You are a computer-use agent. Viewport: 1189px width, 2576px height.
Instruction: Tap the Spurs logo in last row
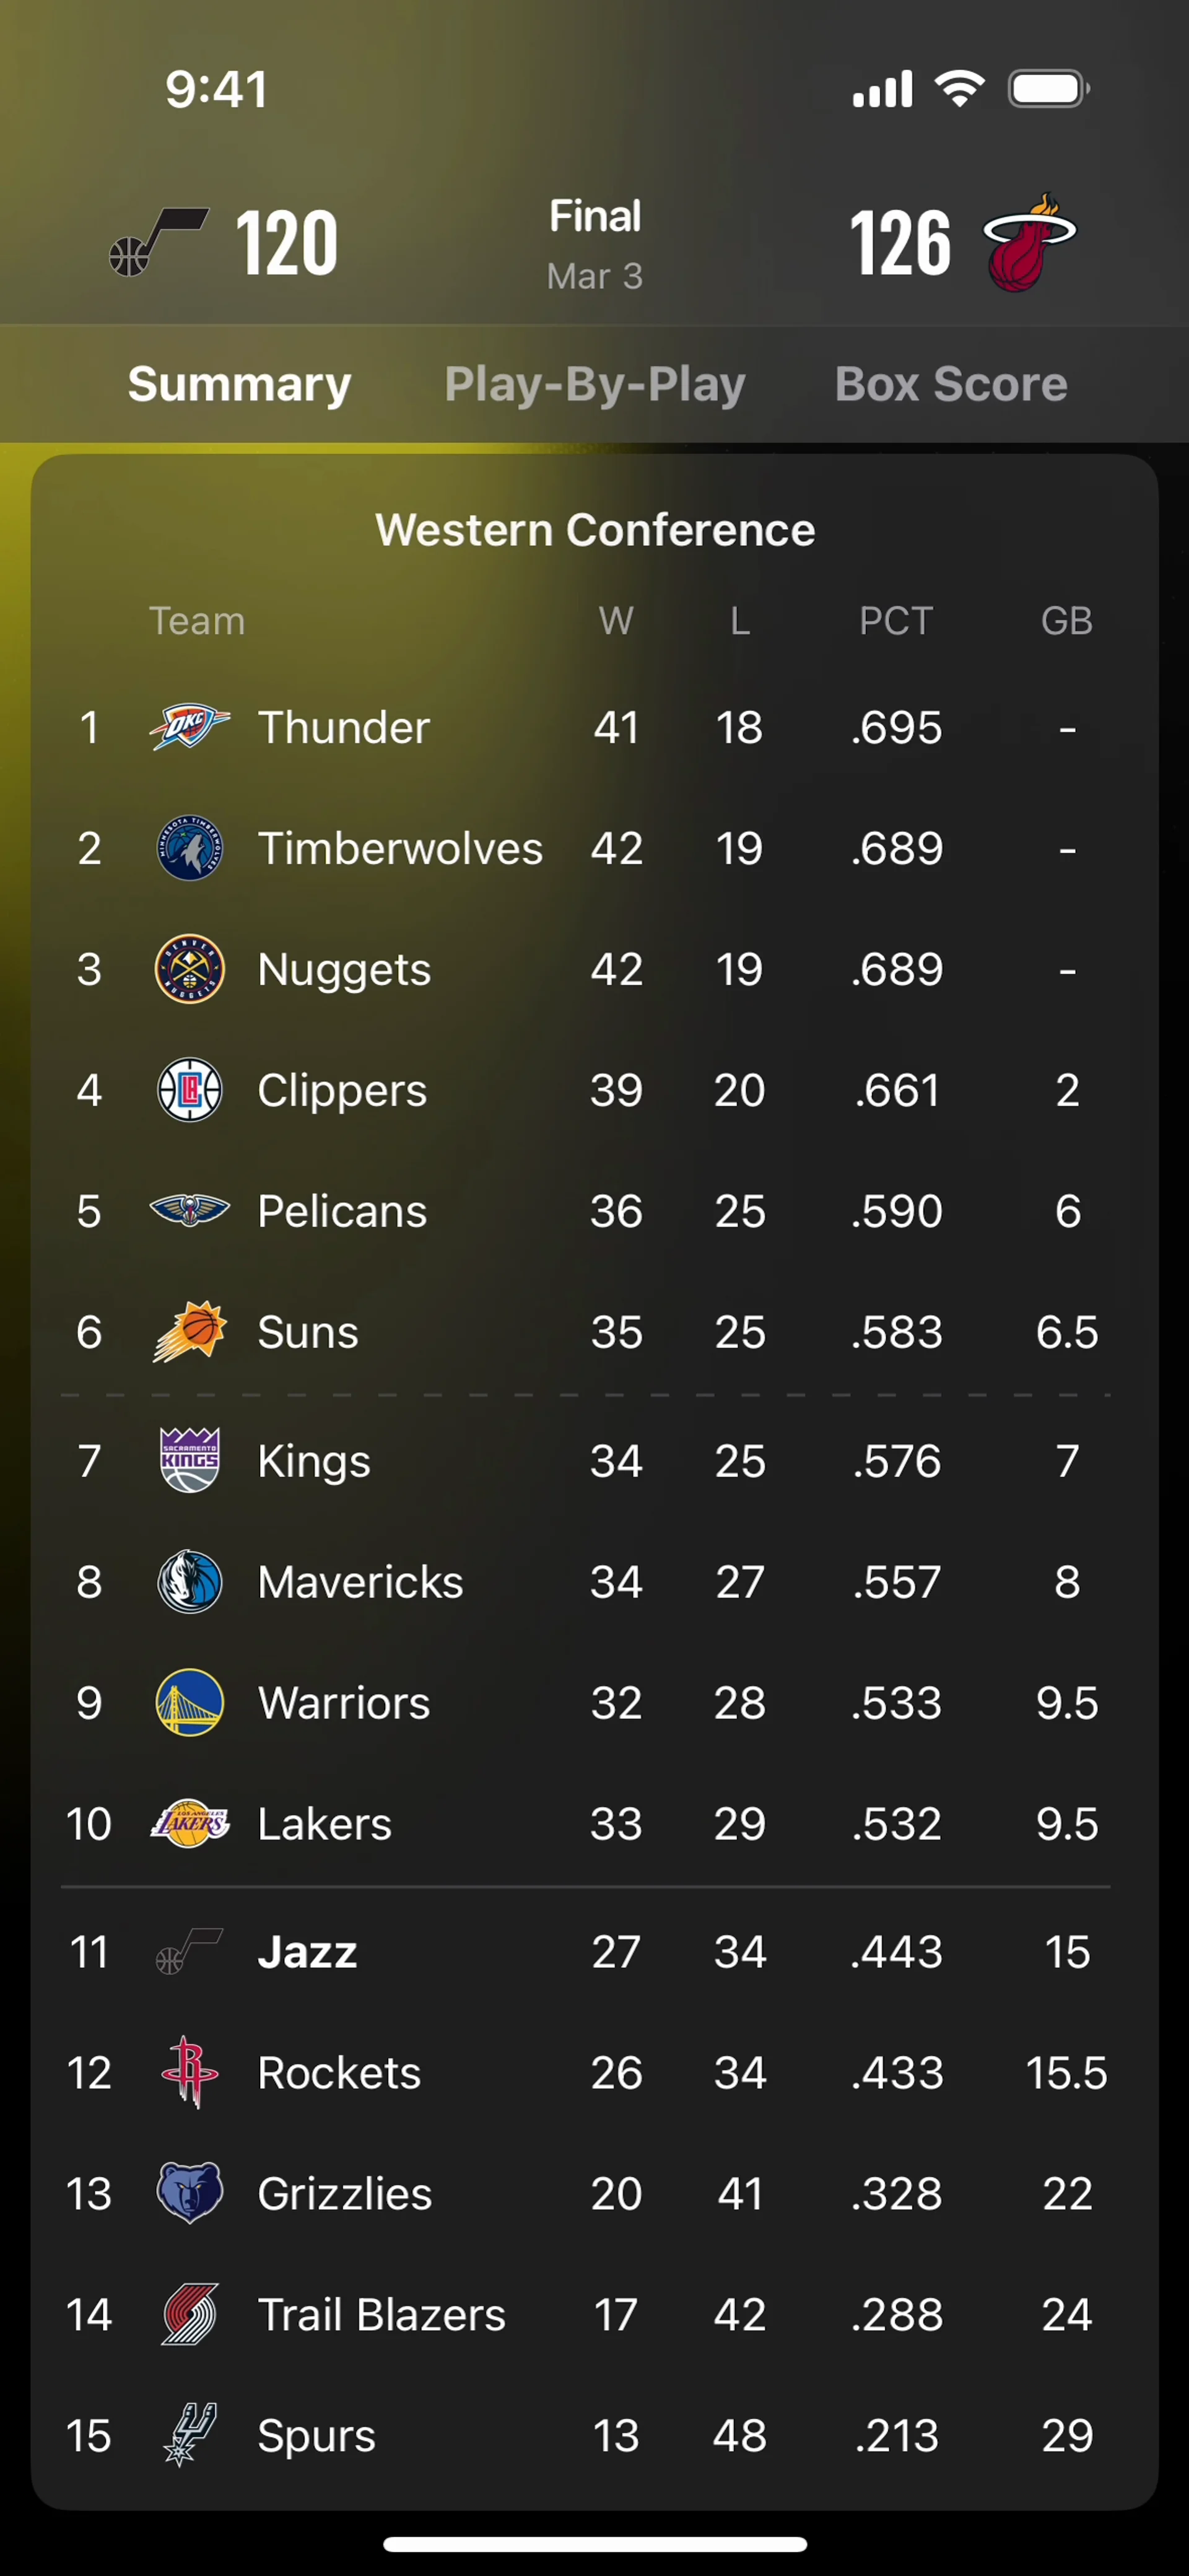pyautogui.click(x=189, y=2435)
